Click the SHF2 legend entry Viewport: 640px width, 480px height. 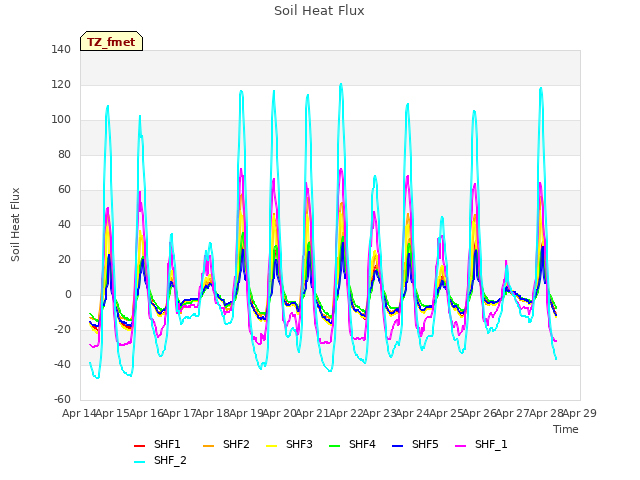pyautogui.click(x=226, y=444)
